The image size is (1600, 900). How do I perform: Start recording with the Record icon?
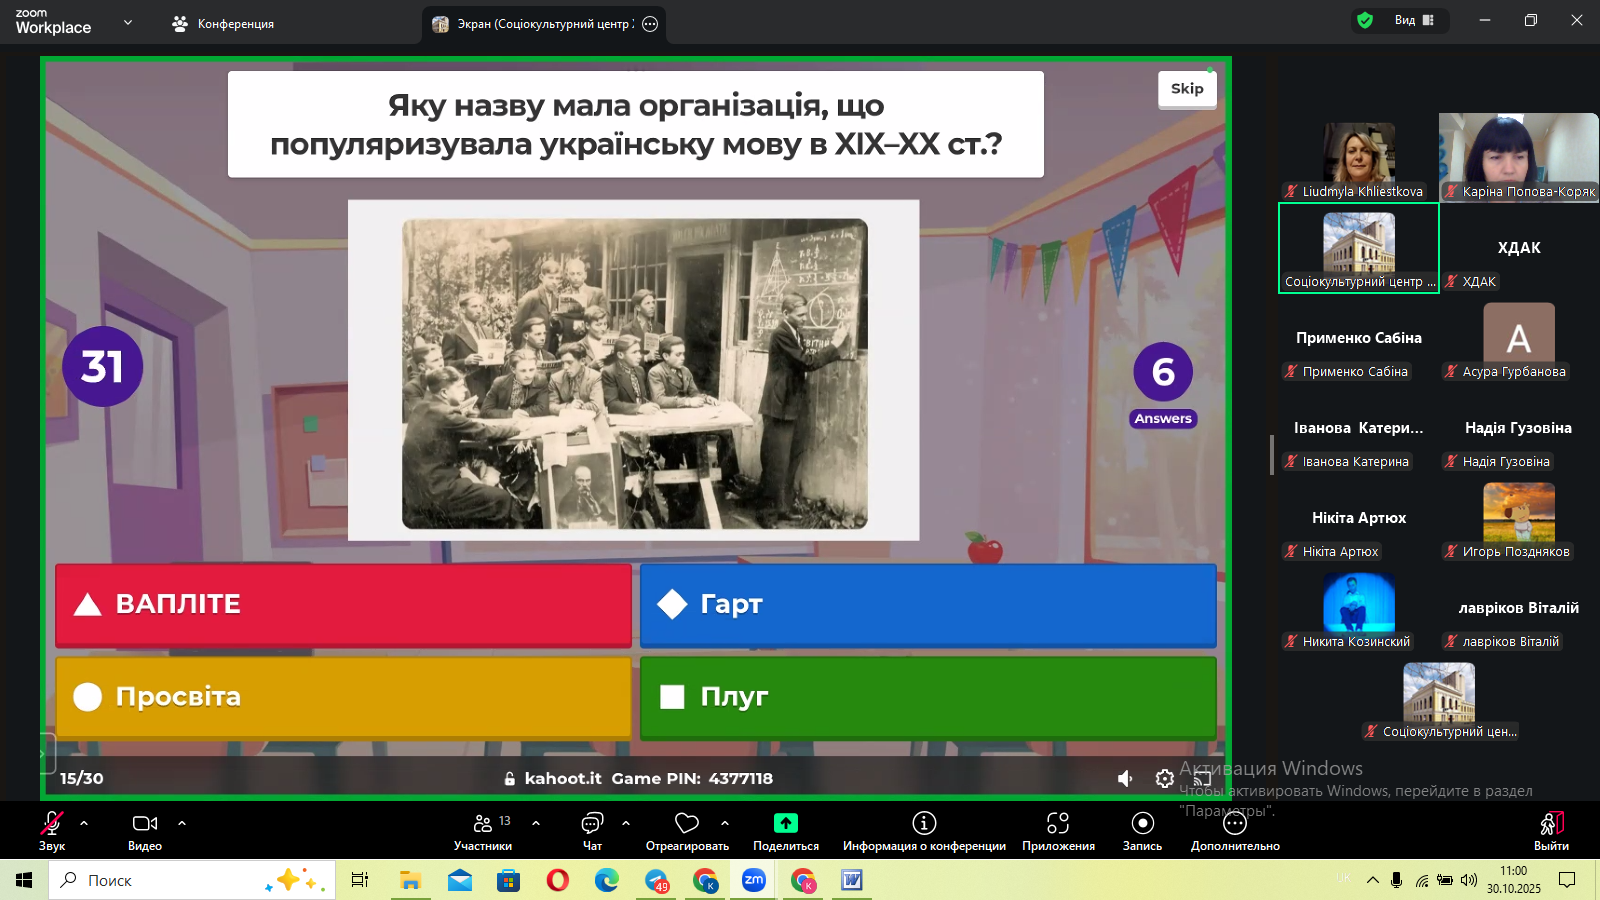coord(1142,823)
